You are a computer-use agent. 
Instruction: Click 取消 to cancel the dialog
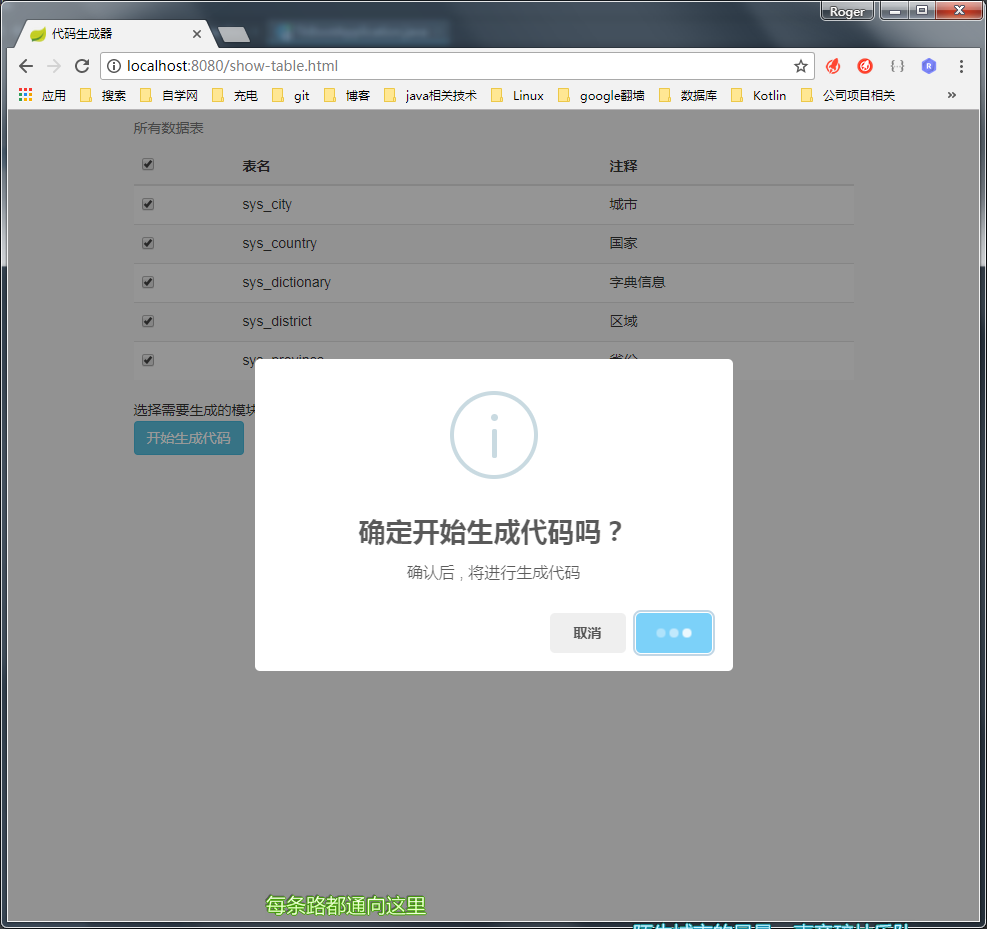pyautogui.click(x=587, y=633)
